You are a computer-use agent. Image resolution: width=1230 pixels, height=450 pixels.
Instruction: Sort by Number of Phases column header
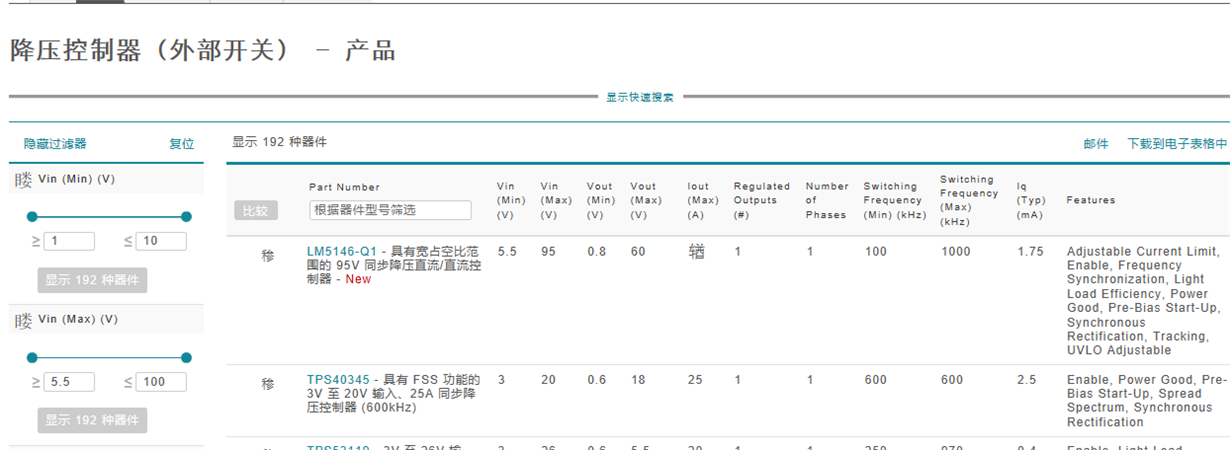point(827,200)
